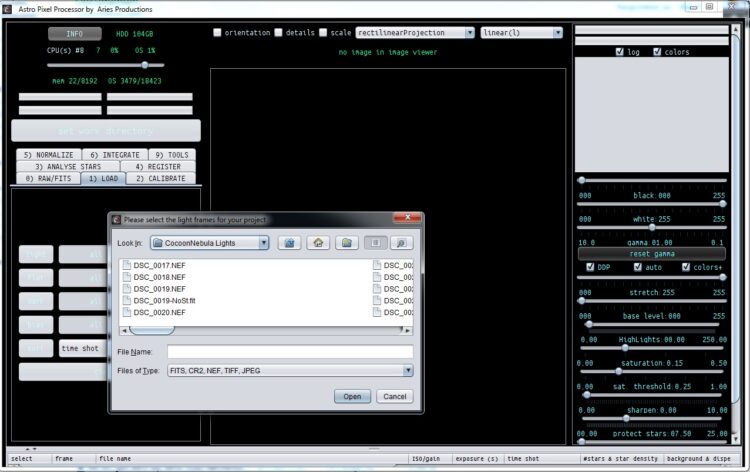Select file DSC_0020.NEF
Viewport: 750px width, 472px height.
(159, 312)
